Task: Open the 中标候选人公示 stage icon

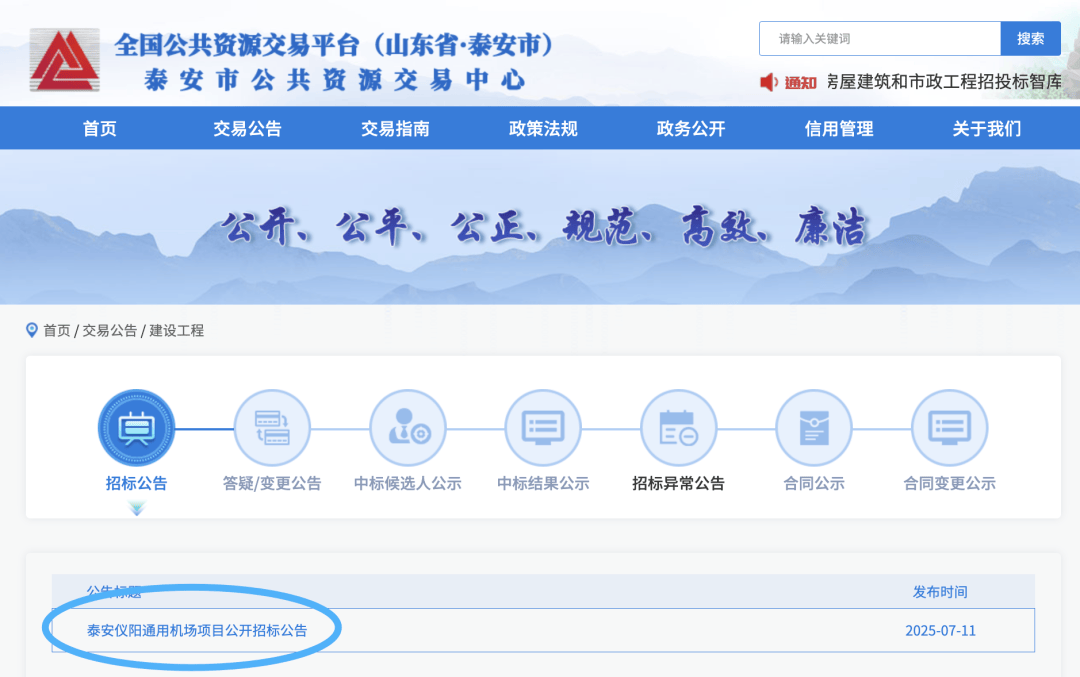Action: [x=407, y=426]
